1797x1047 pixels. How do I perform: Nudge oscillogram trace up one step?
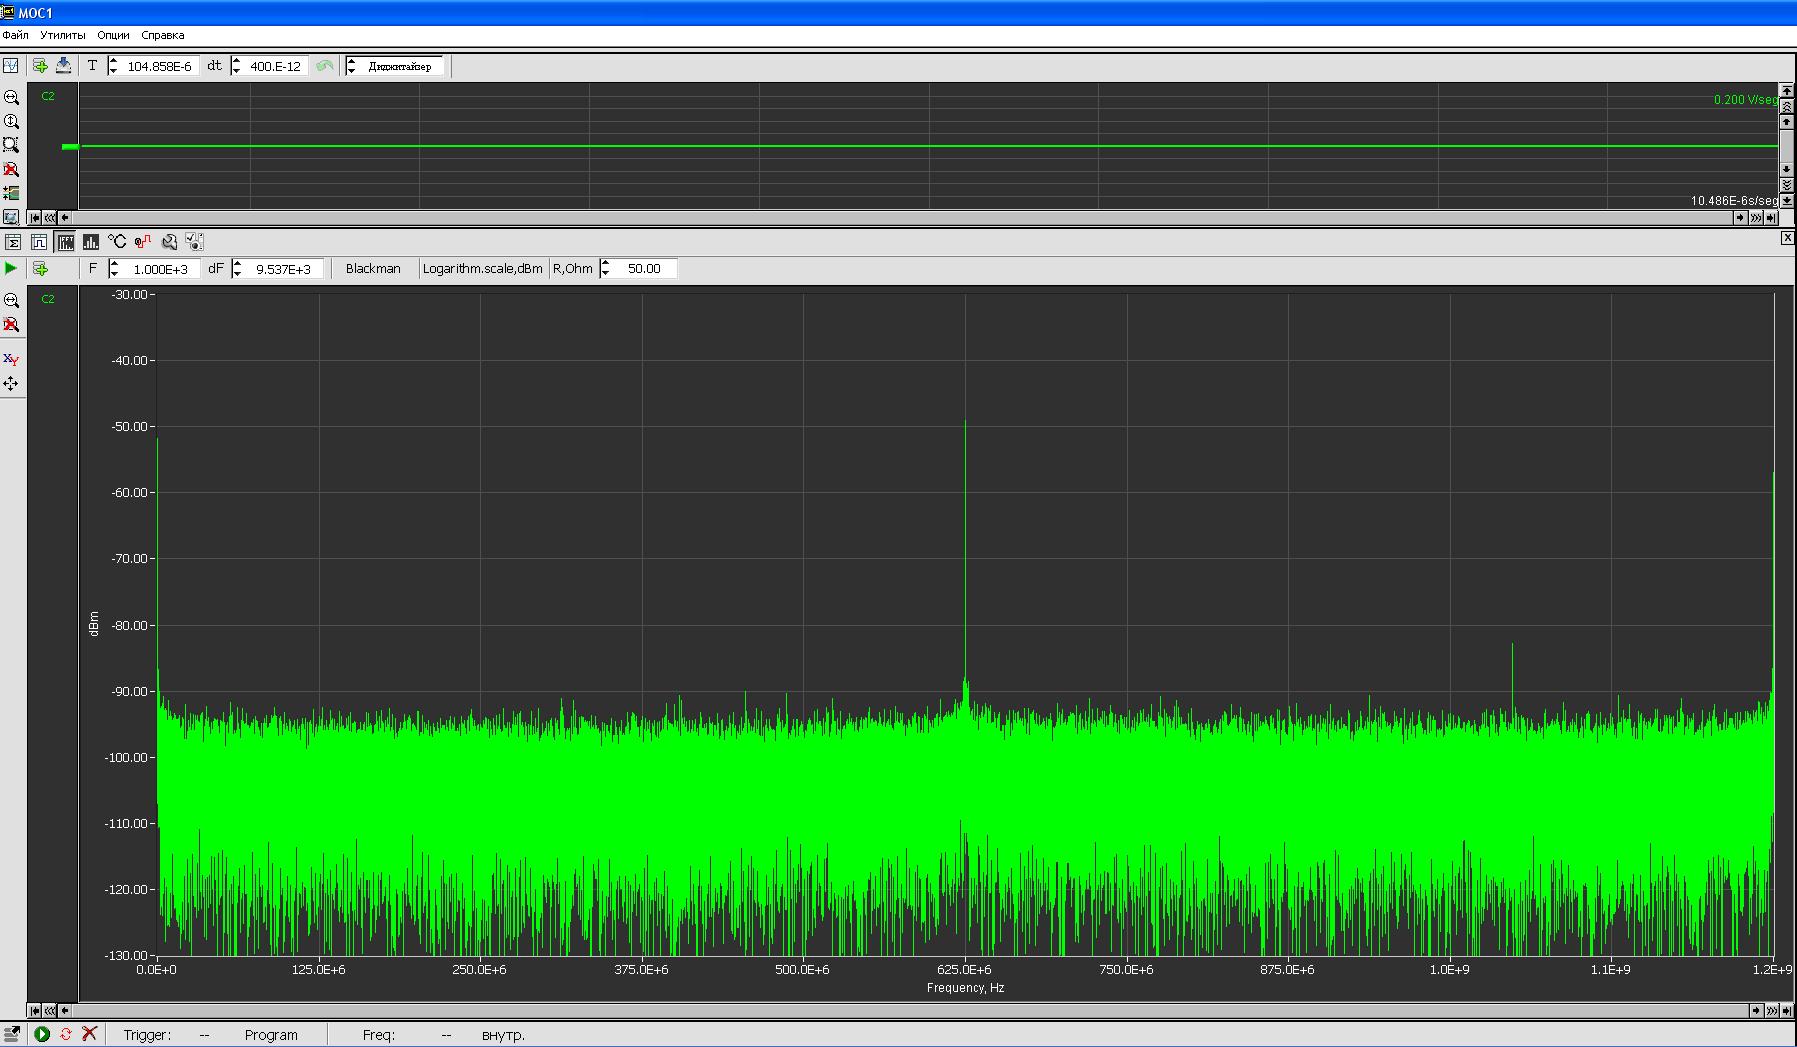pyautogui.click(x=1787, y=121)
